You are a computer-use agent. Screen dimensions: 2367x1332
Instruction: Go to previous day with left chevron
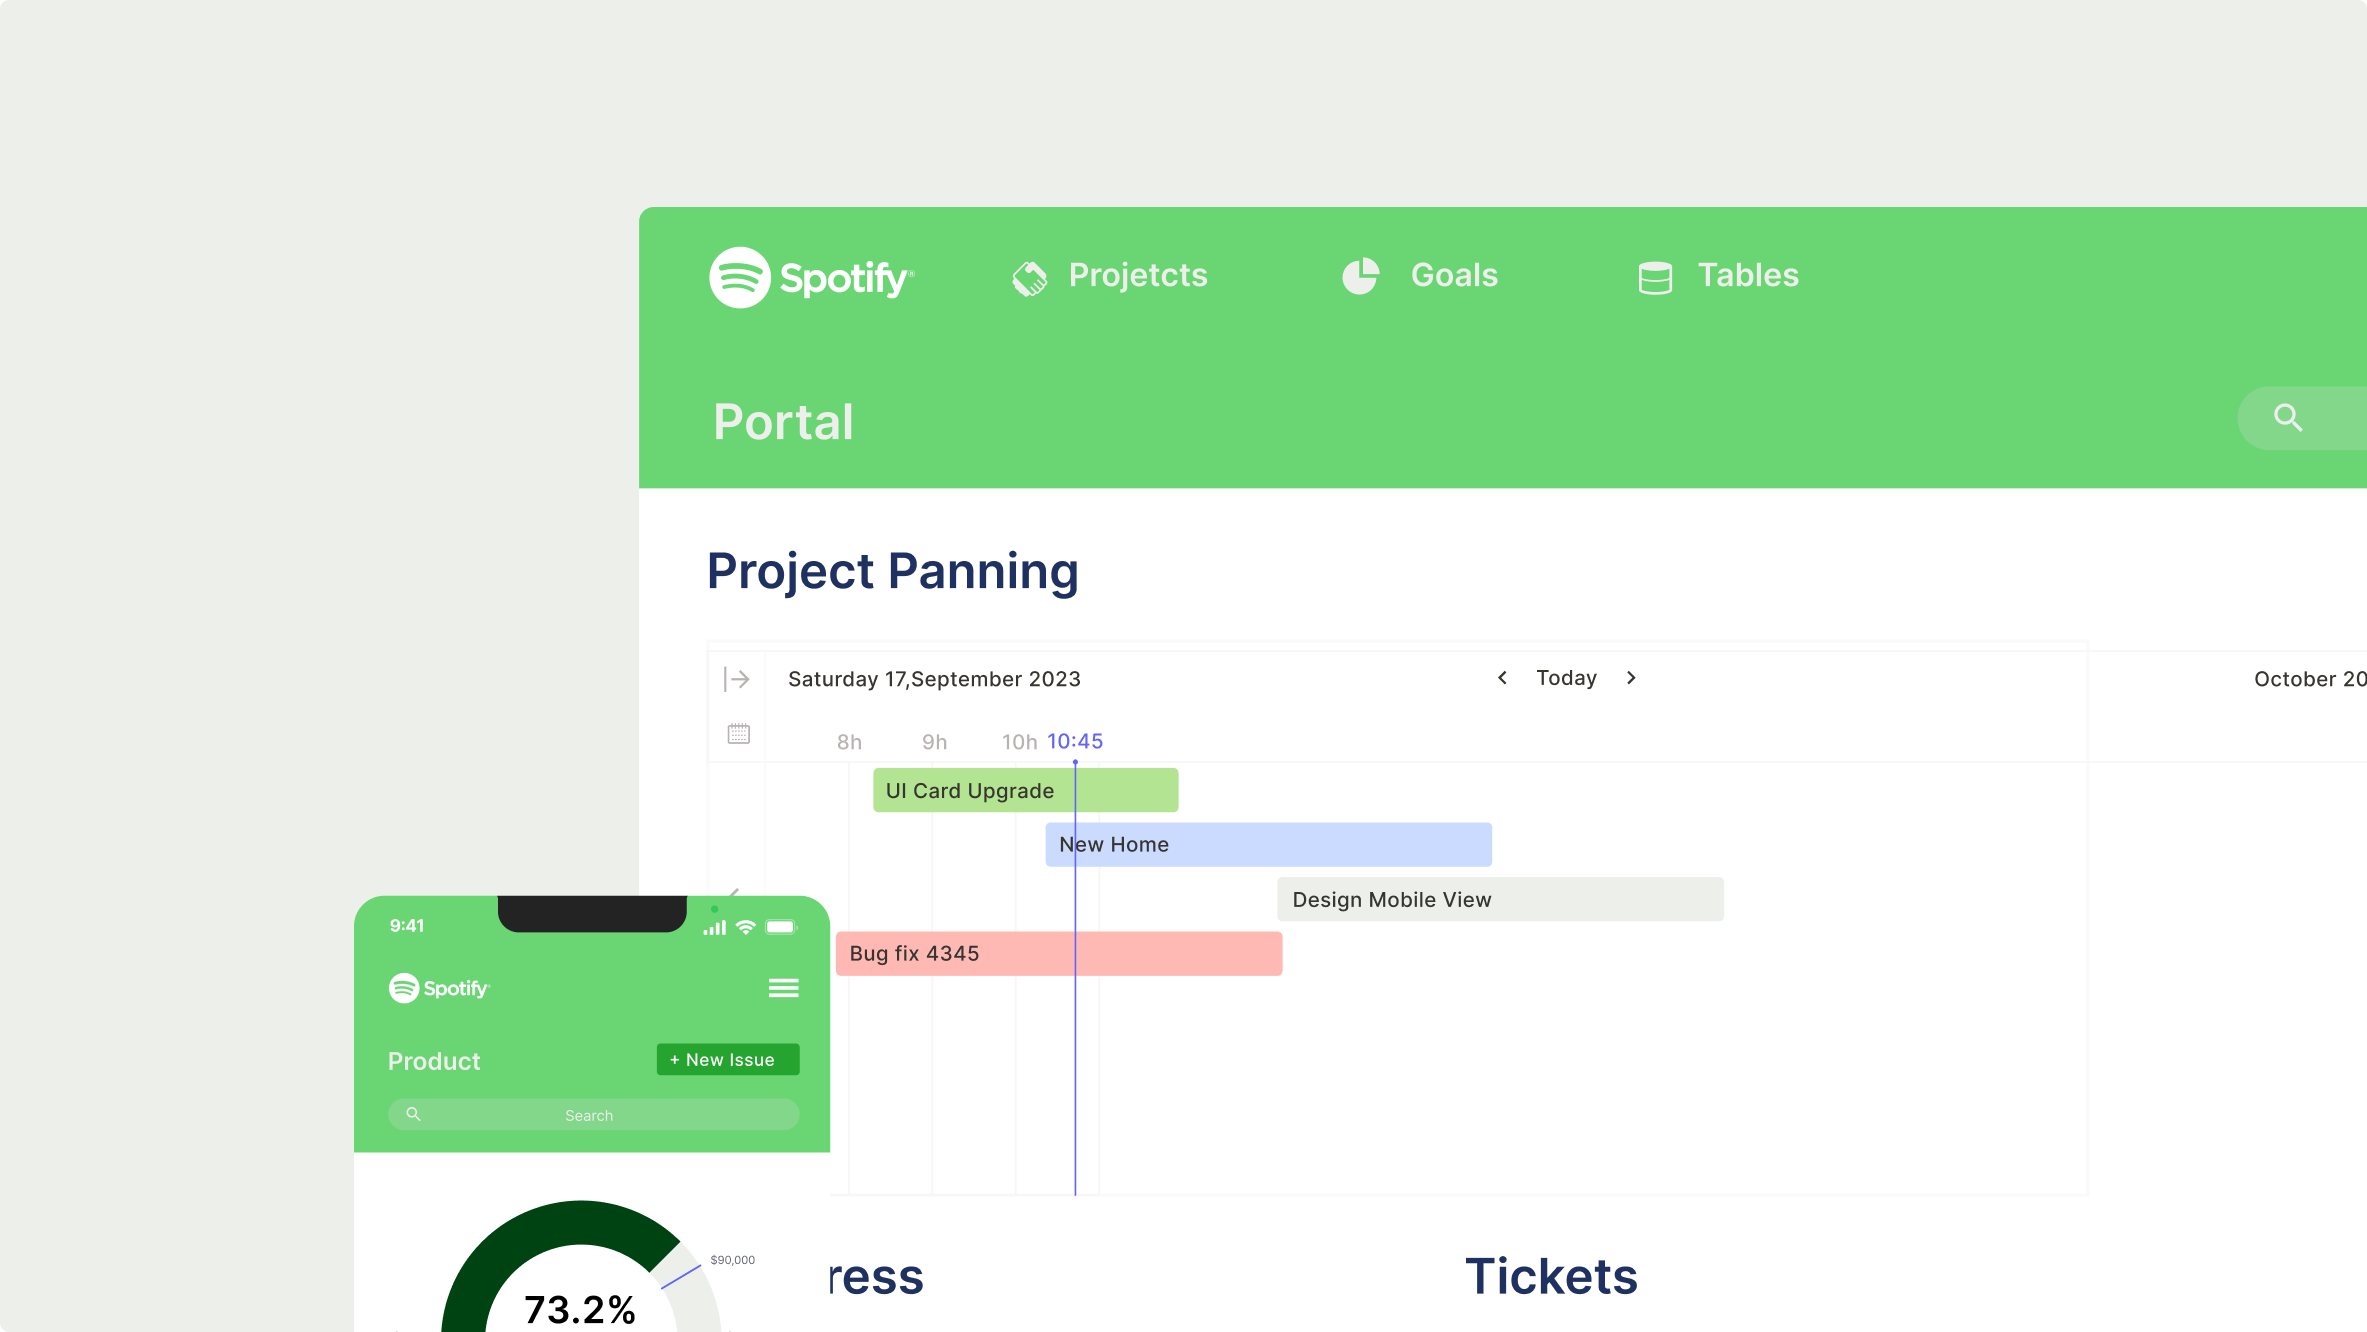click(x=1502, y=678)
